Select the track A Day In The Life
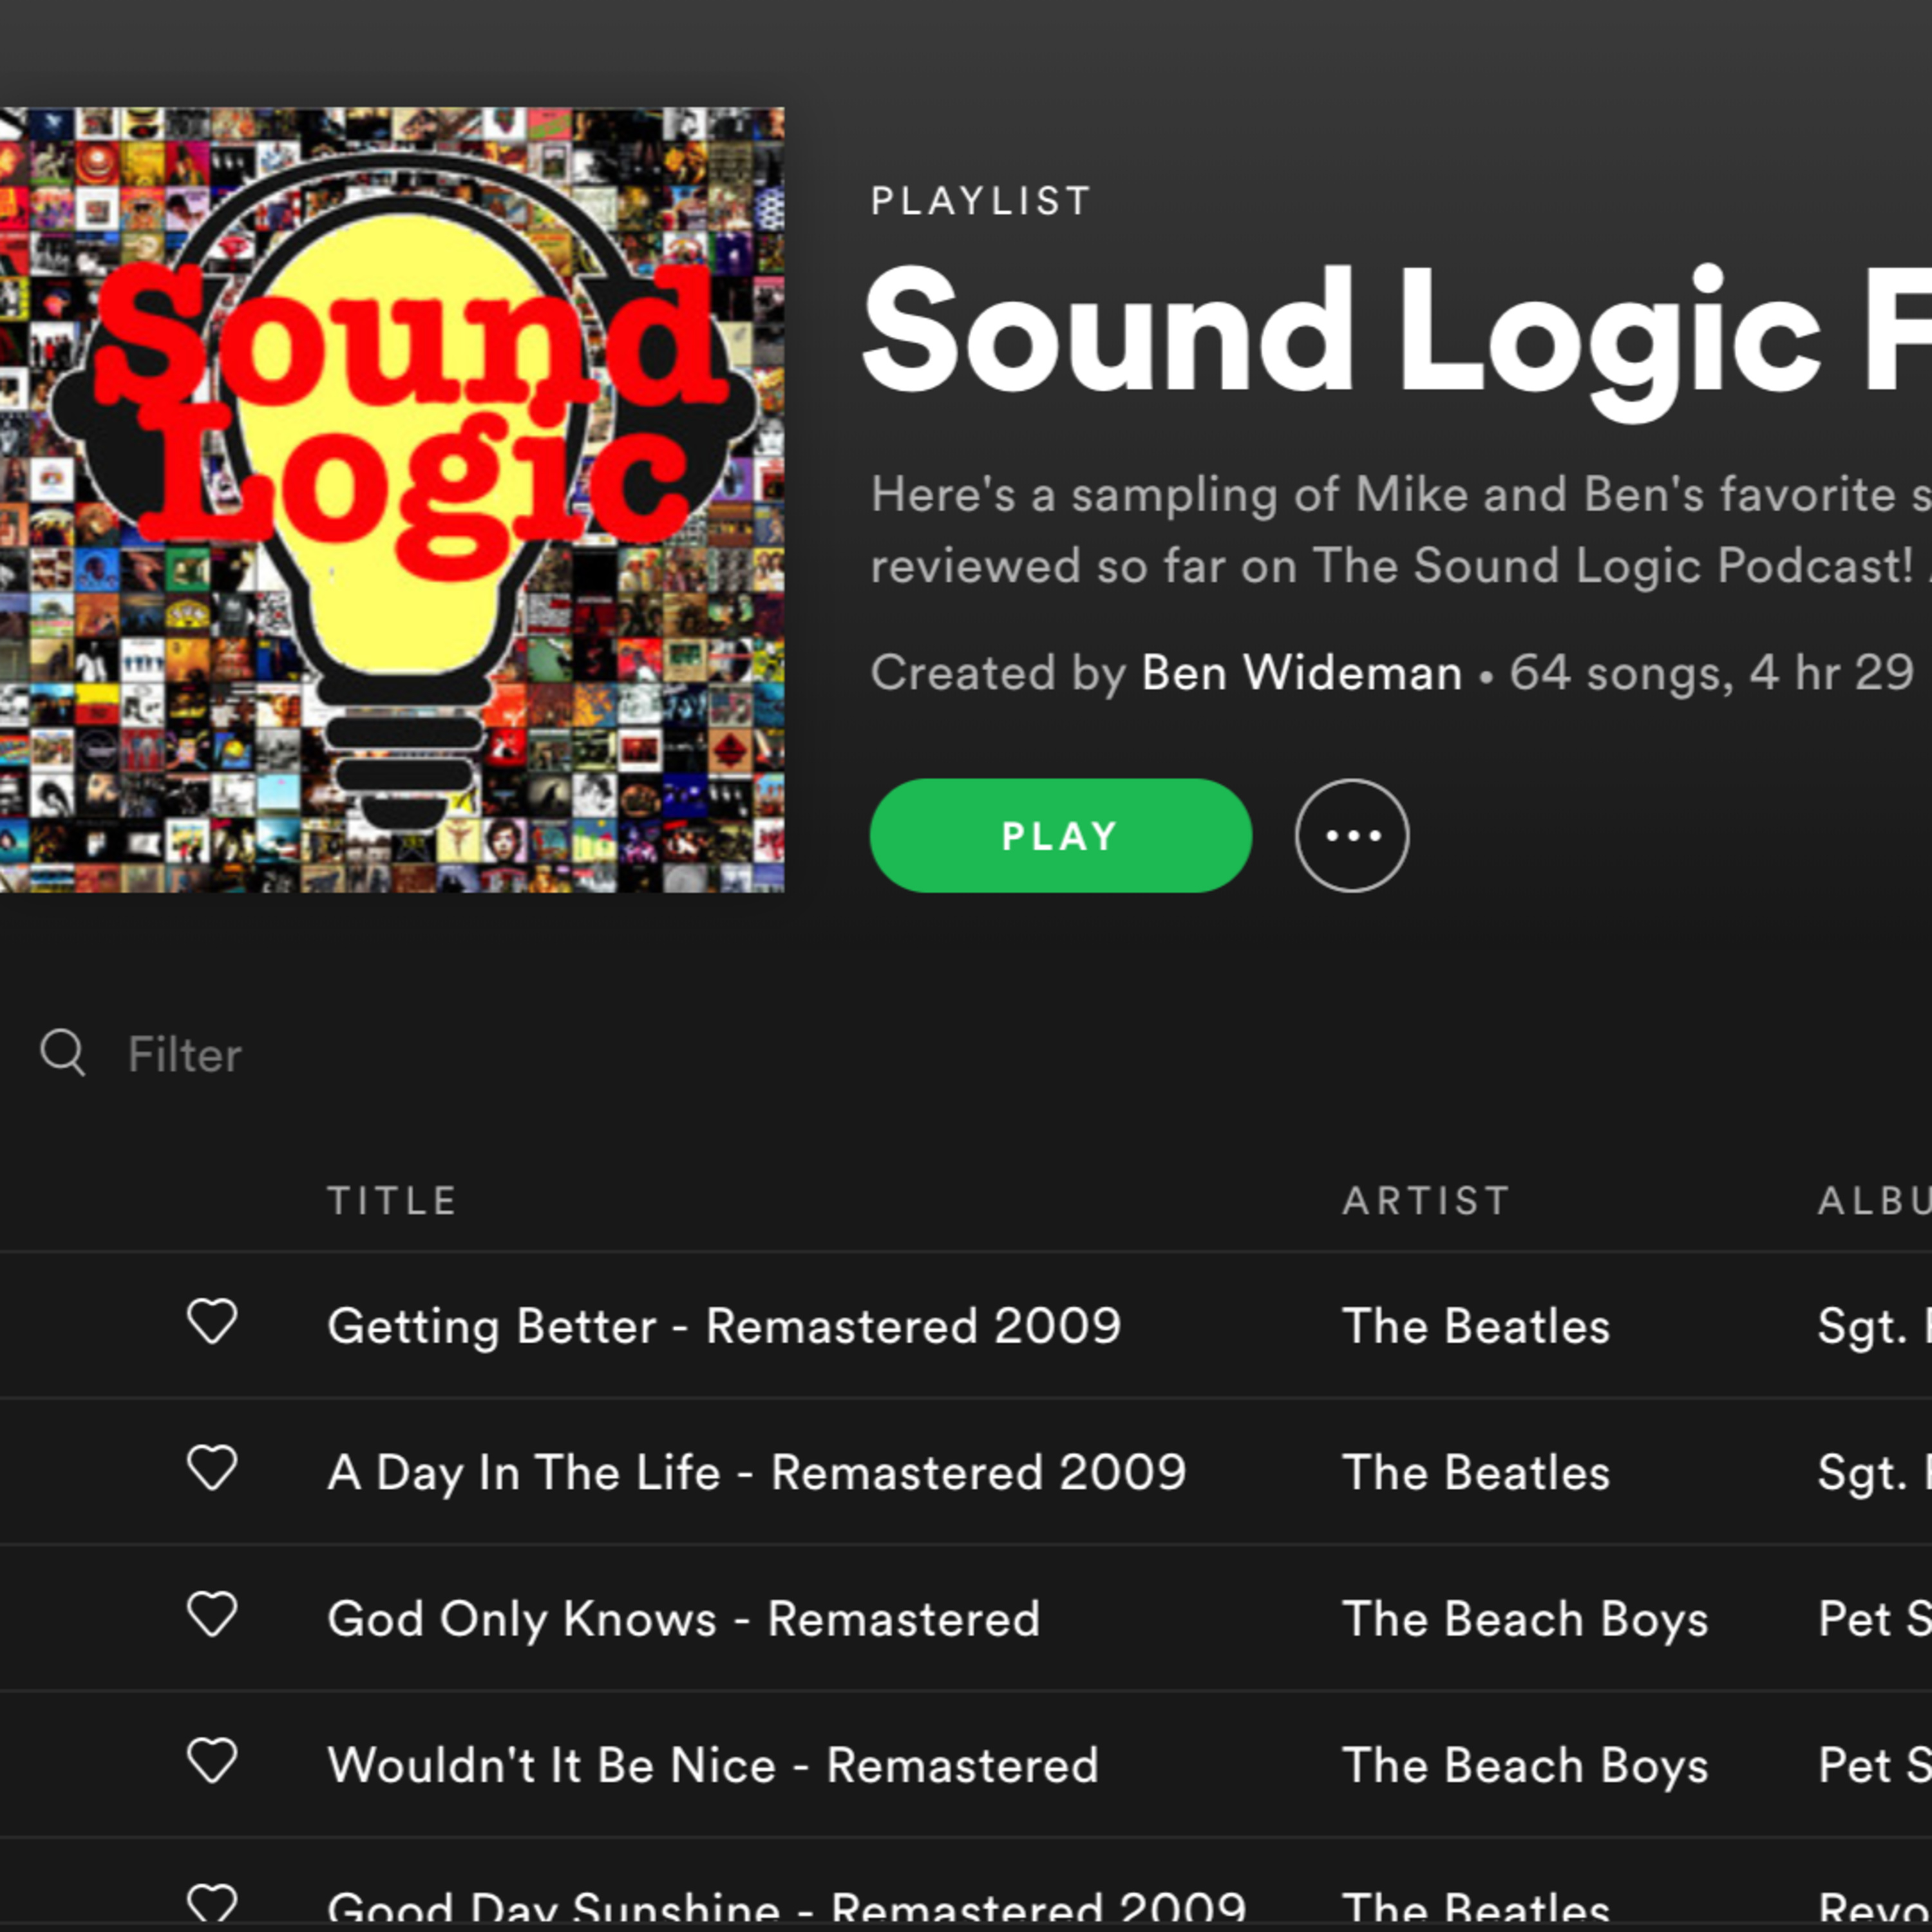 tap(756, 1473)
